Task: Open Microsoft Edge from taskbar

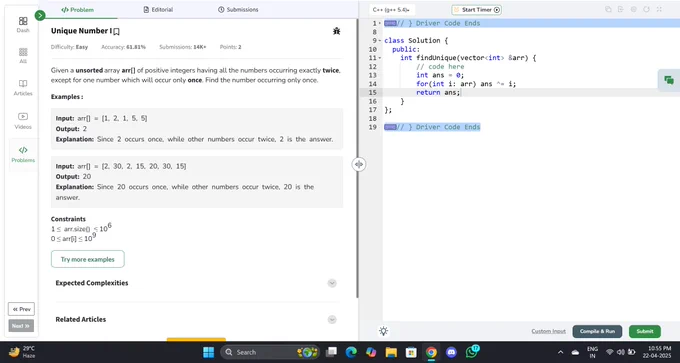Action: (351, 352)
